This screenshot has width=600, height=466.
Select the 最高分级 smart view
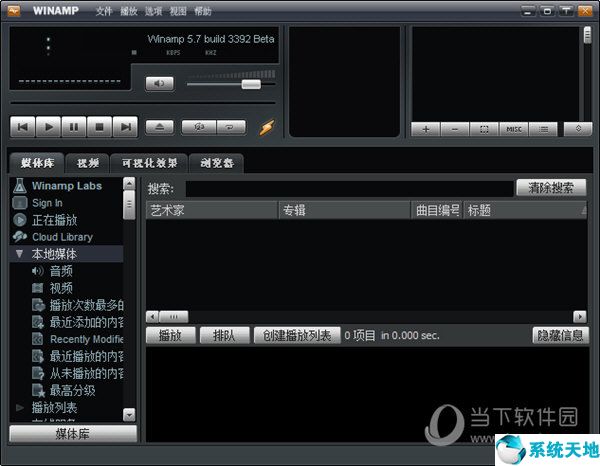click(72, 391)
